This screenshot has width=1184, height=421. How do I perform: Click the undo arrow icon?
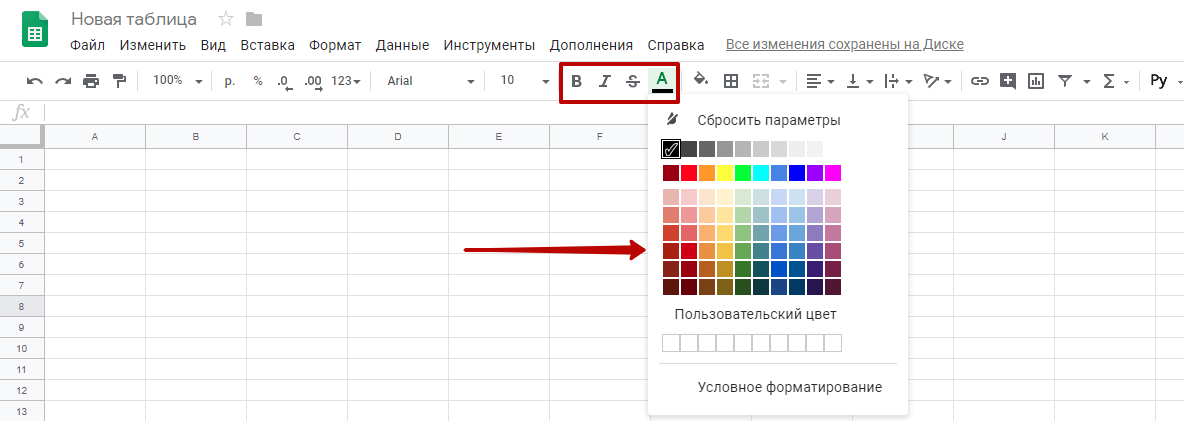35,81
